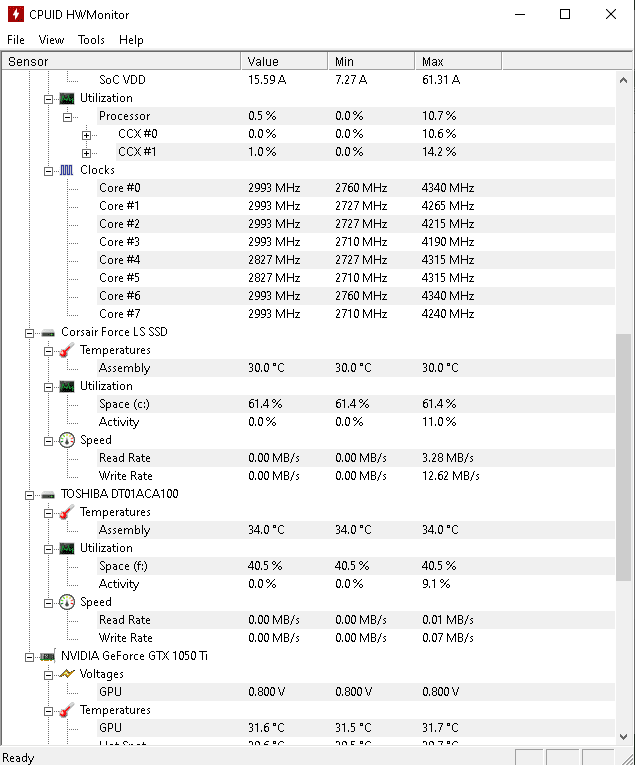Open the Help menu
Viewport: 635px width, 765px height.
tap(131, 40)
